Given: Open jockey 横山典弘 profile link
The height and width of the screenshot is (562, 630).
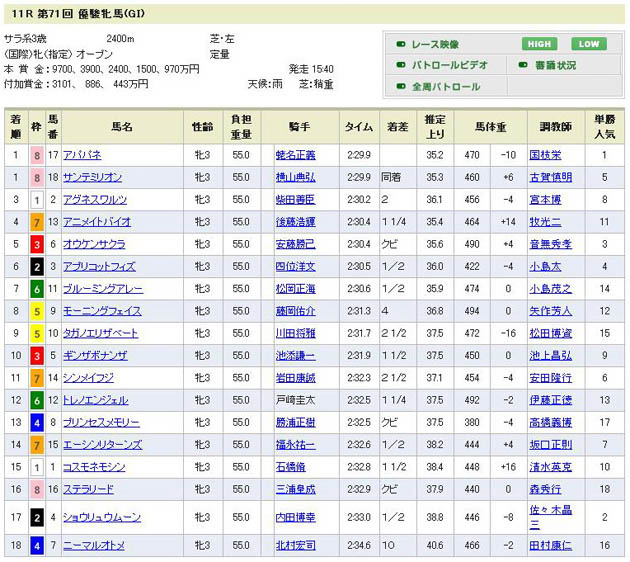Looking at the screenshot, I should click(294, 177).
